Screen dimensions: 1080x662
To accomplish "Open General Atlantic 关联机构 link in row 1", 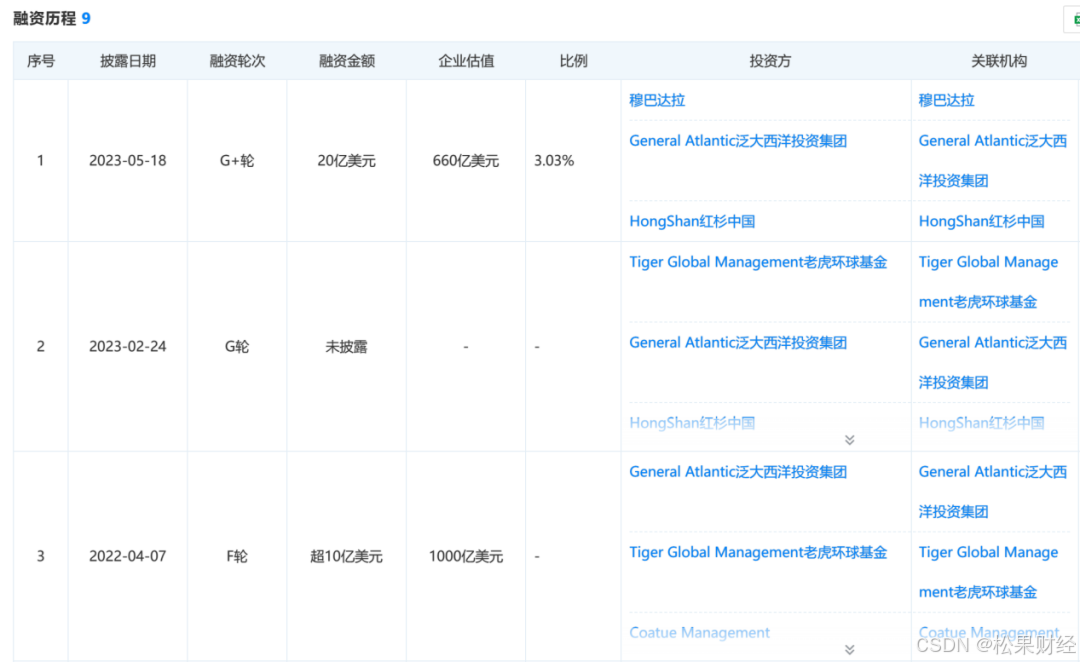I will (x=993, y=161).
